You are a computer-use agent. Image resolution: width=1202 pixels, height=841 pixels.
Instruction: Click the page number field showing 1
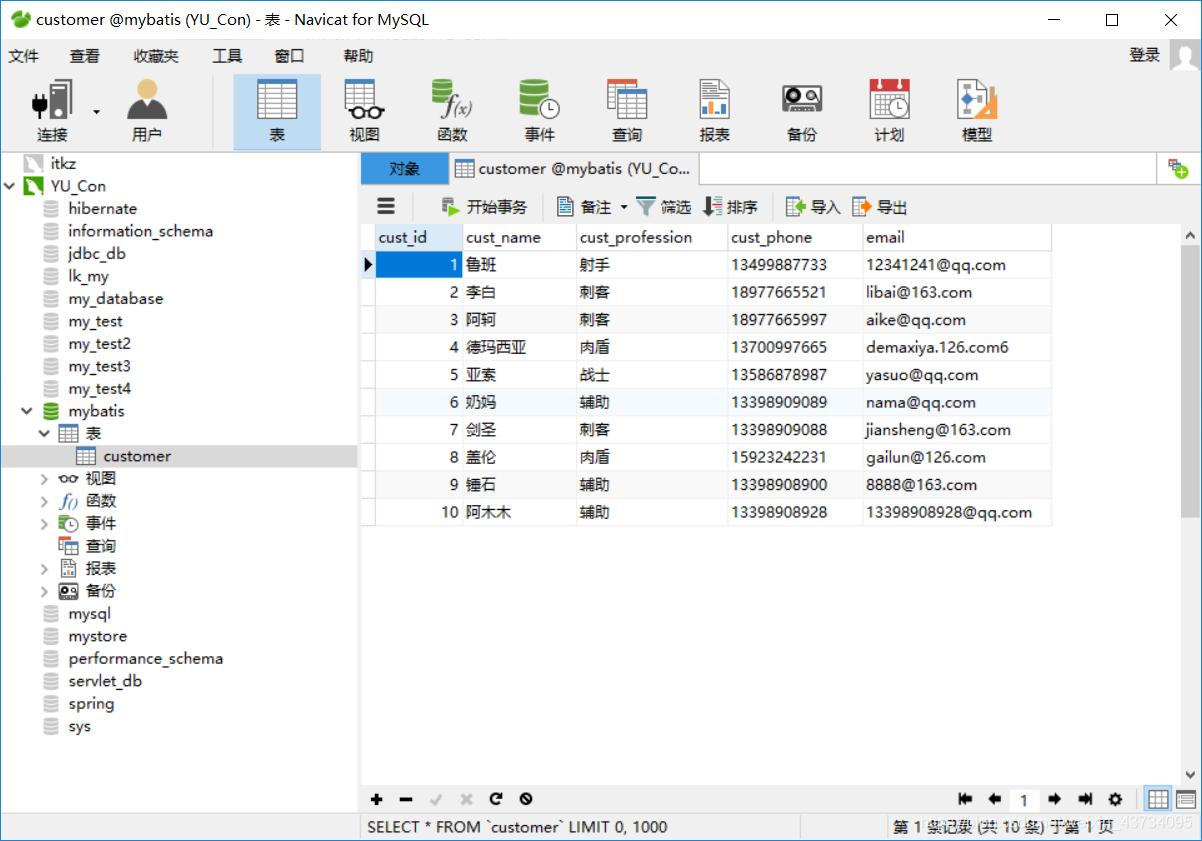coord(1024,799)
